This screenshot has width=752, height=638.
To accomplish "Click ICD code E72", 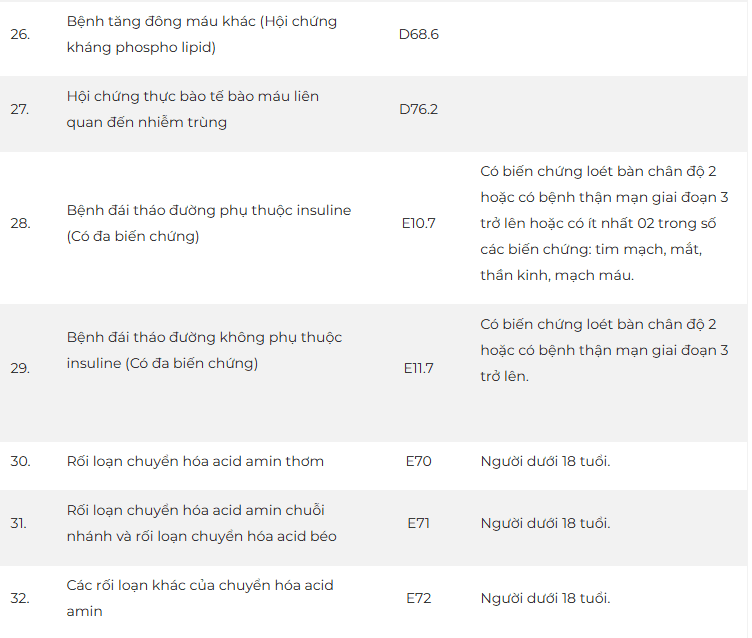I will tap(418, 598).
